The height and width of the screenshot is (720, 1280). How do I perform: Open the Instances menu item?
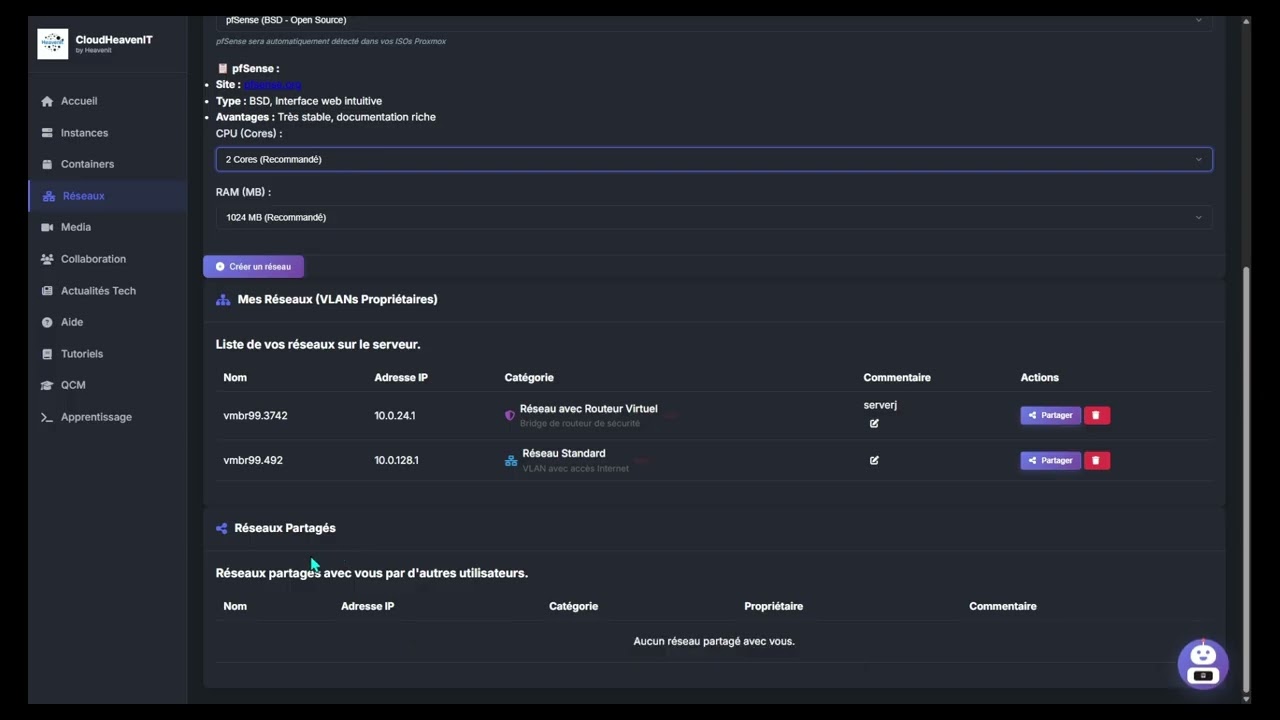(84, 133)
